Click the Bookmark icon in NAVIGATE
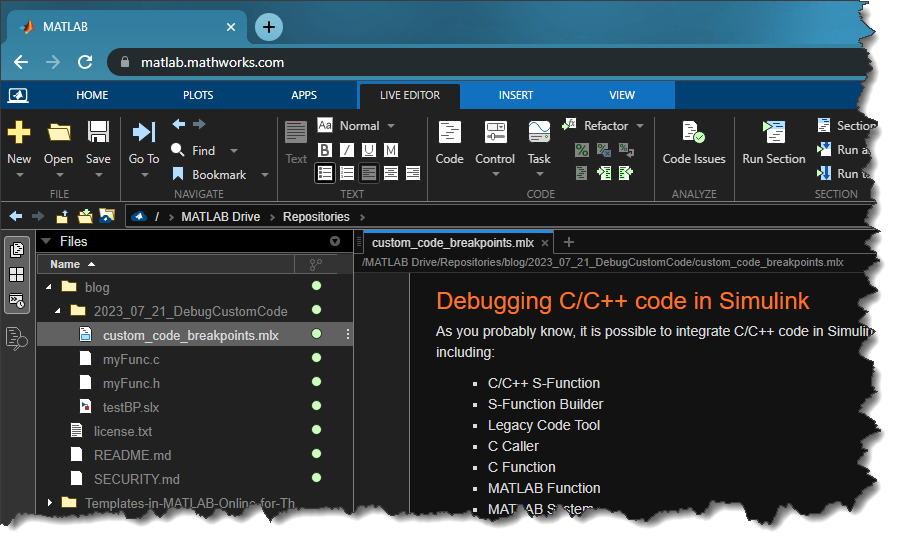 177,174
